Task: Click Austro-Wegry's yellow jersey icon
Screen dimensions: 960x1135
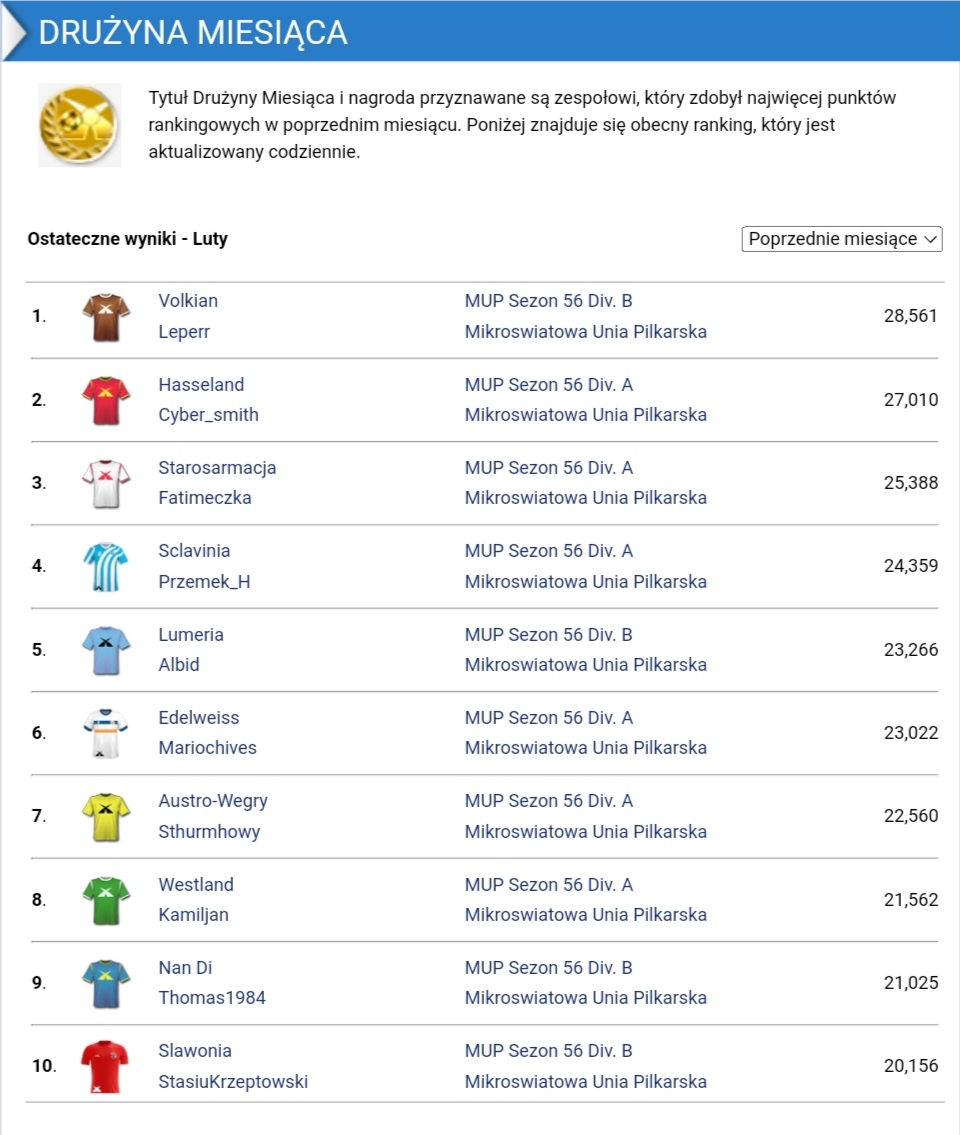Action: (x=106, y=817)
